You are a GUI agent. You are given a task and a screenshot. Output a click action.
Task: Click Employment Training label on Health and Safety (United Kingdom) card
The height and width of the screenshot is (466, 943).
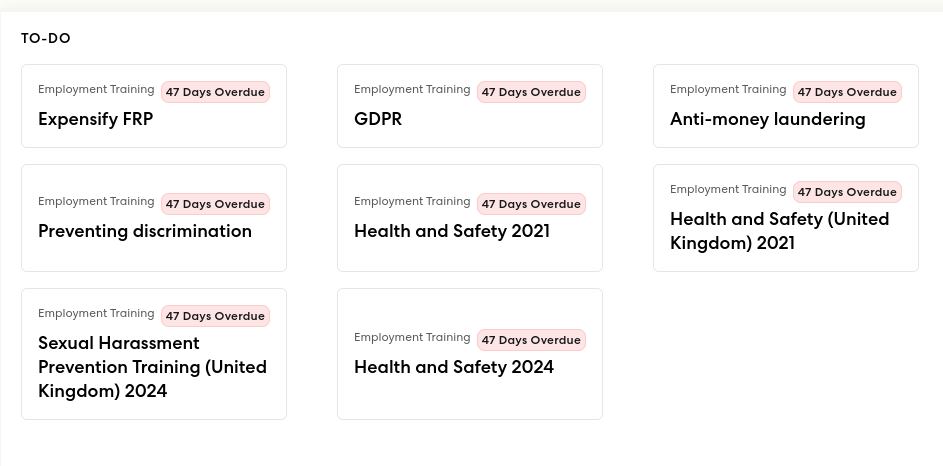(728, 189)
